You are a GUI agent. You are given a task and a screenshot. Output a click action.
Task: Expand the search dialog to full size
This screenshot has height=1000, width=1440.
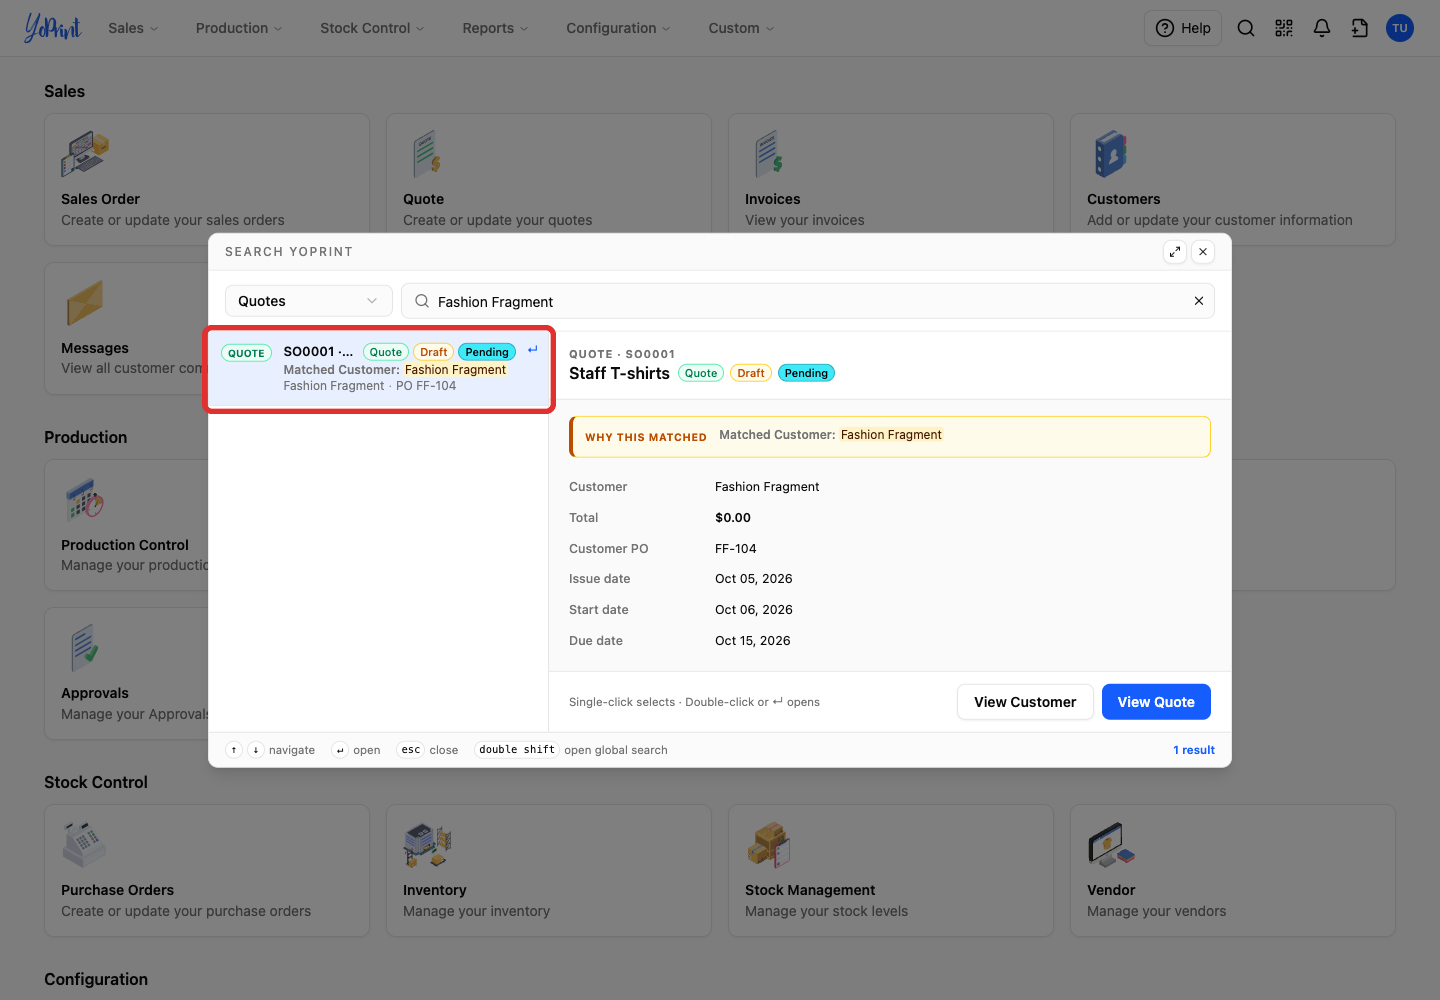point(1175,252)
